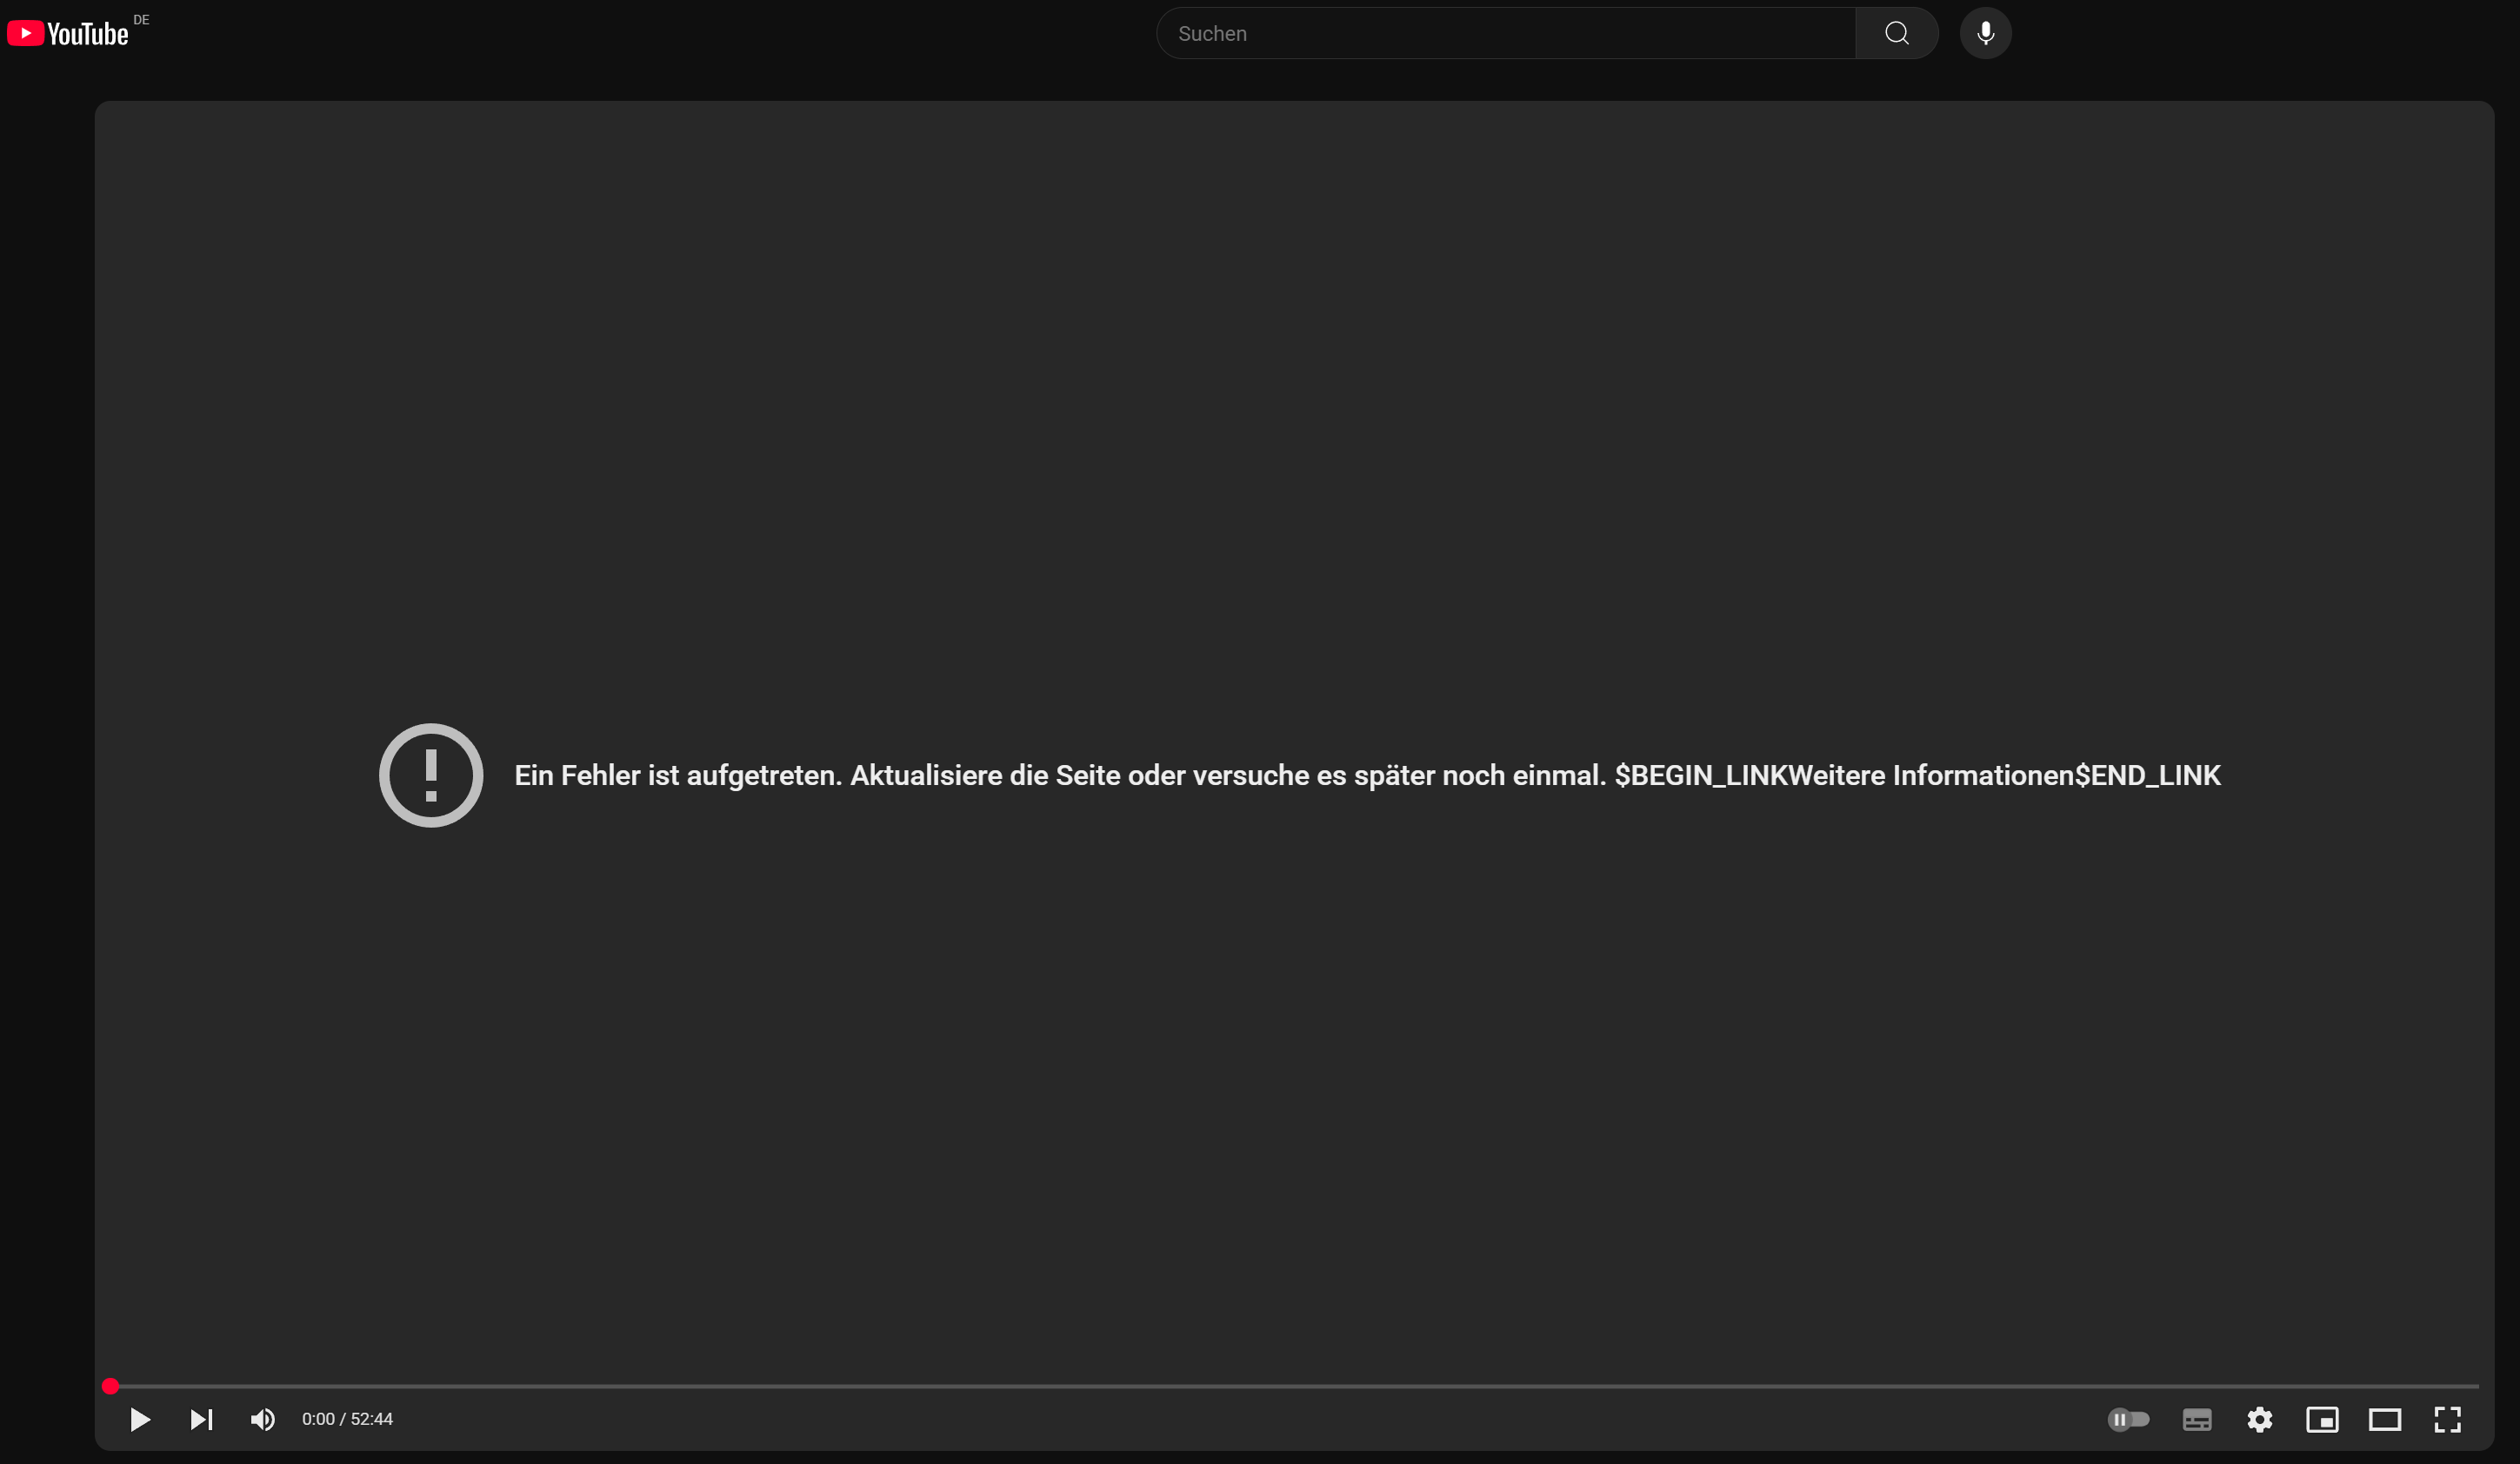Click the 0:00 / 52:44 time display
2520x1464 pixels.
click(347, 1419)
